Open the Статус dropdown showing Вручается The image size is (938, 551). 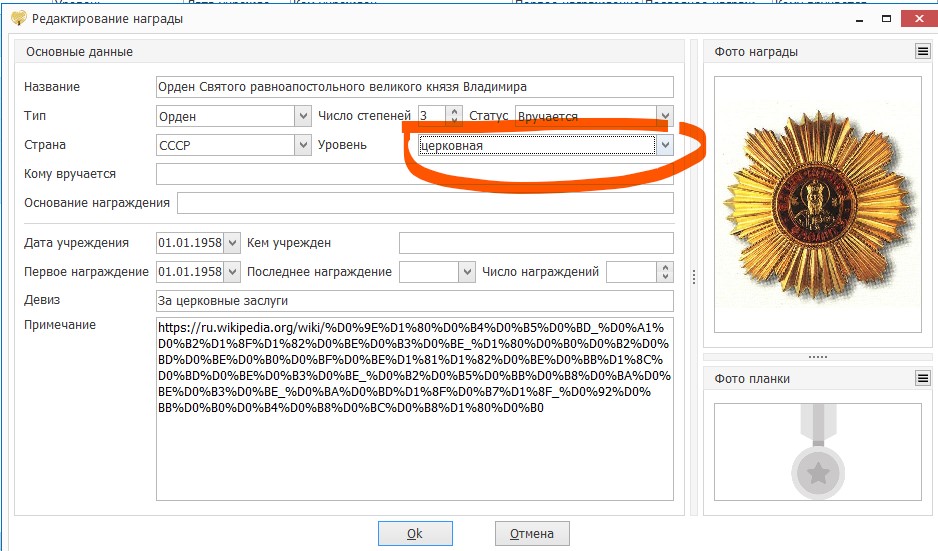click(x=665, y=116)
